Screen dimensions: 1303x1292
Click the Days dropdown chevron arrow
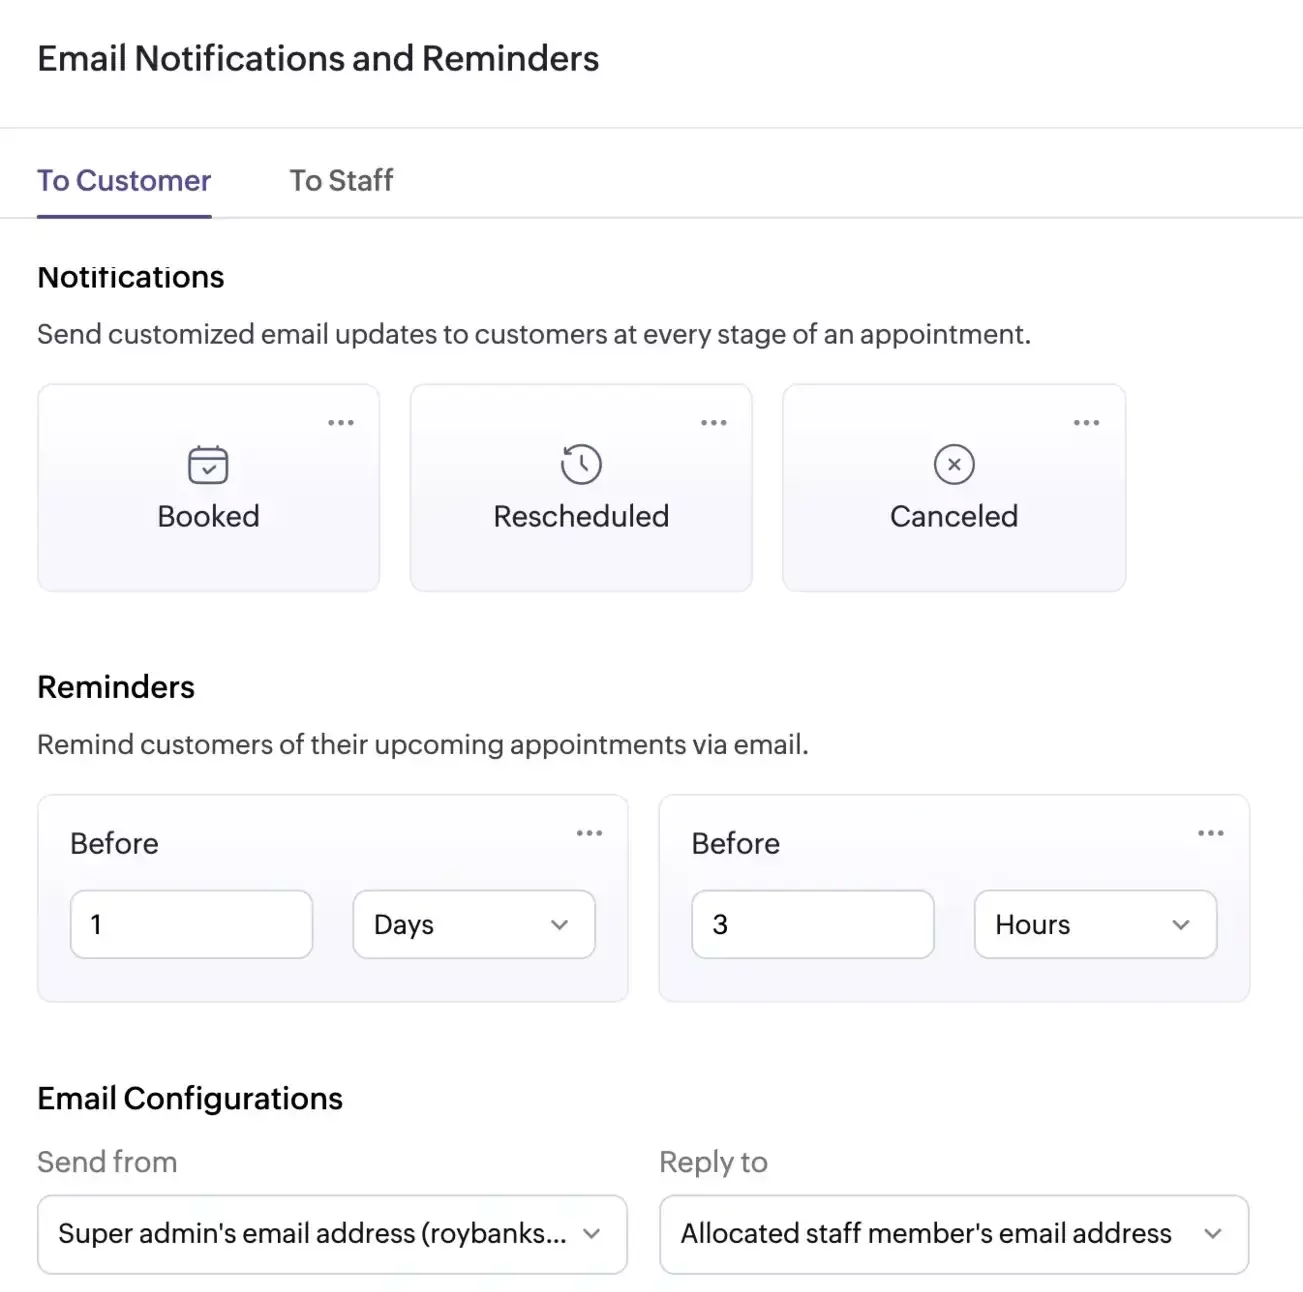pyautogui.click(x=559, y=925)
